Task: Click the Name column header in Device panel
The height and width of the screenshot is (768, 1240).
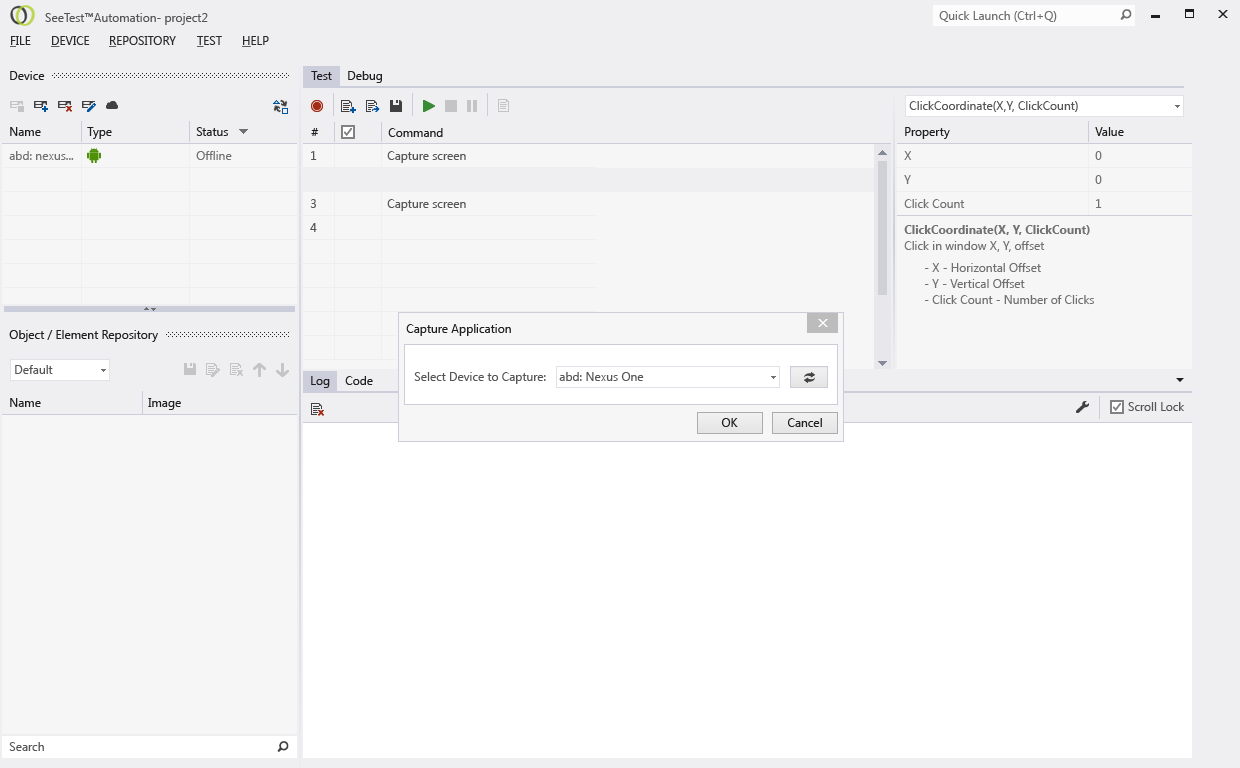Action: (41, 132)
